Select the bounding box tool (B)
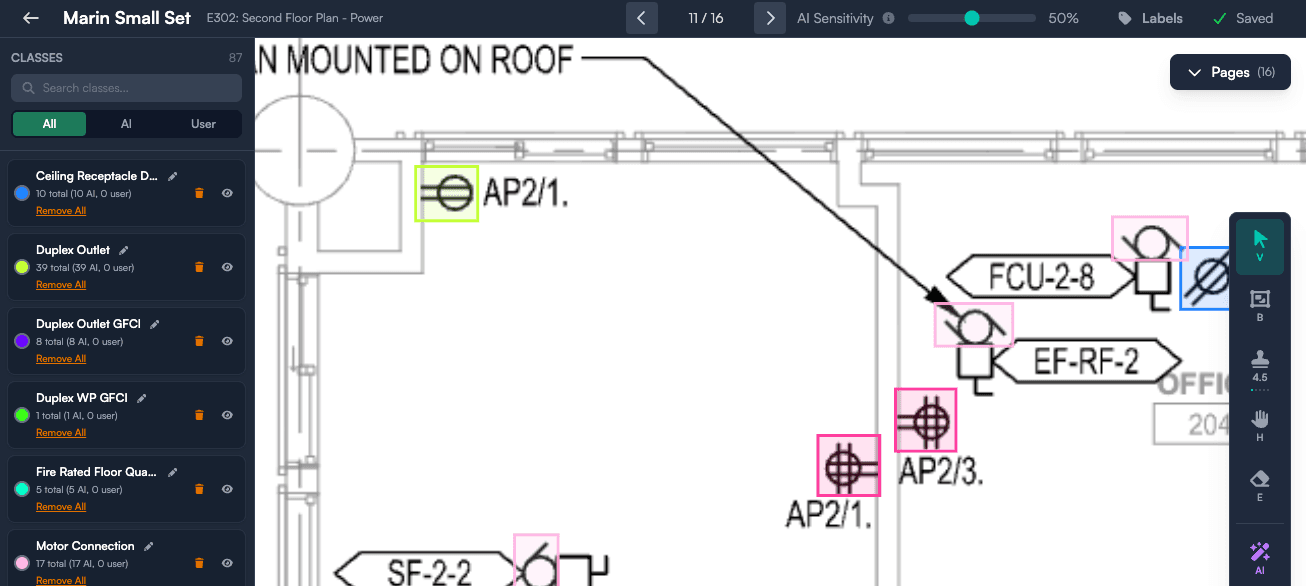This screenshot has width=1306, height=586. coord(1259,304)
